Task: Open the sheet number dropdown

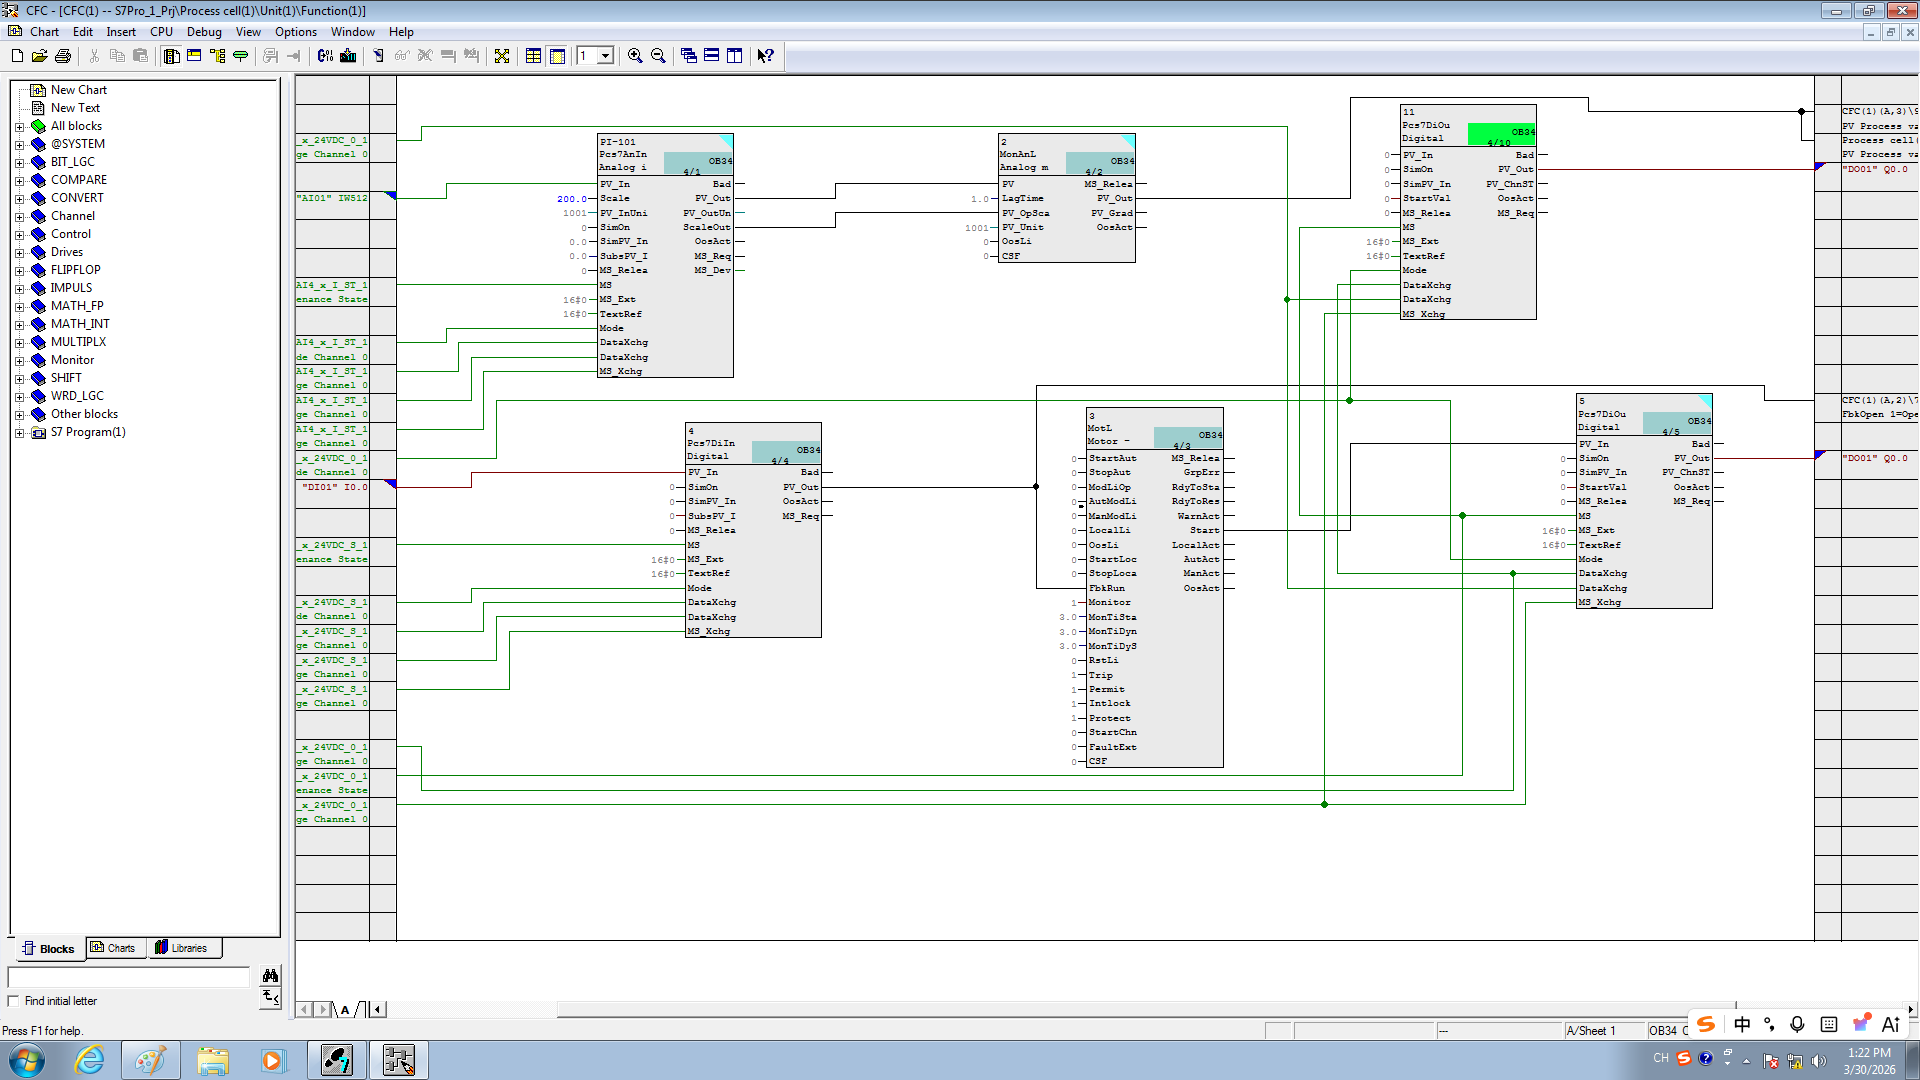Action: [605, 56]
